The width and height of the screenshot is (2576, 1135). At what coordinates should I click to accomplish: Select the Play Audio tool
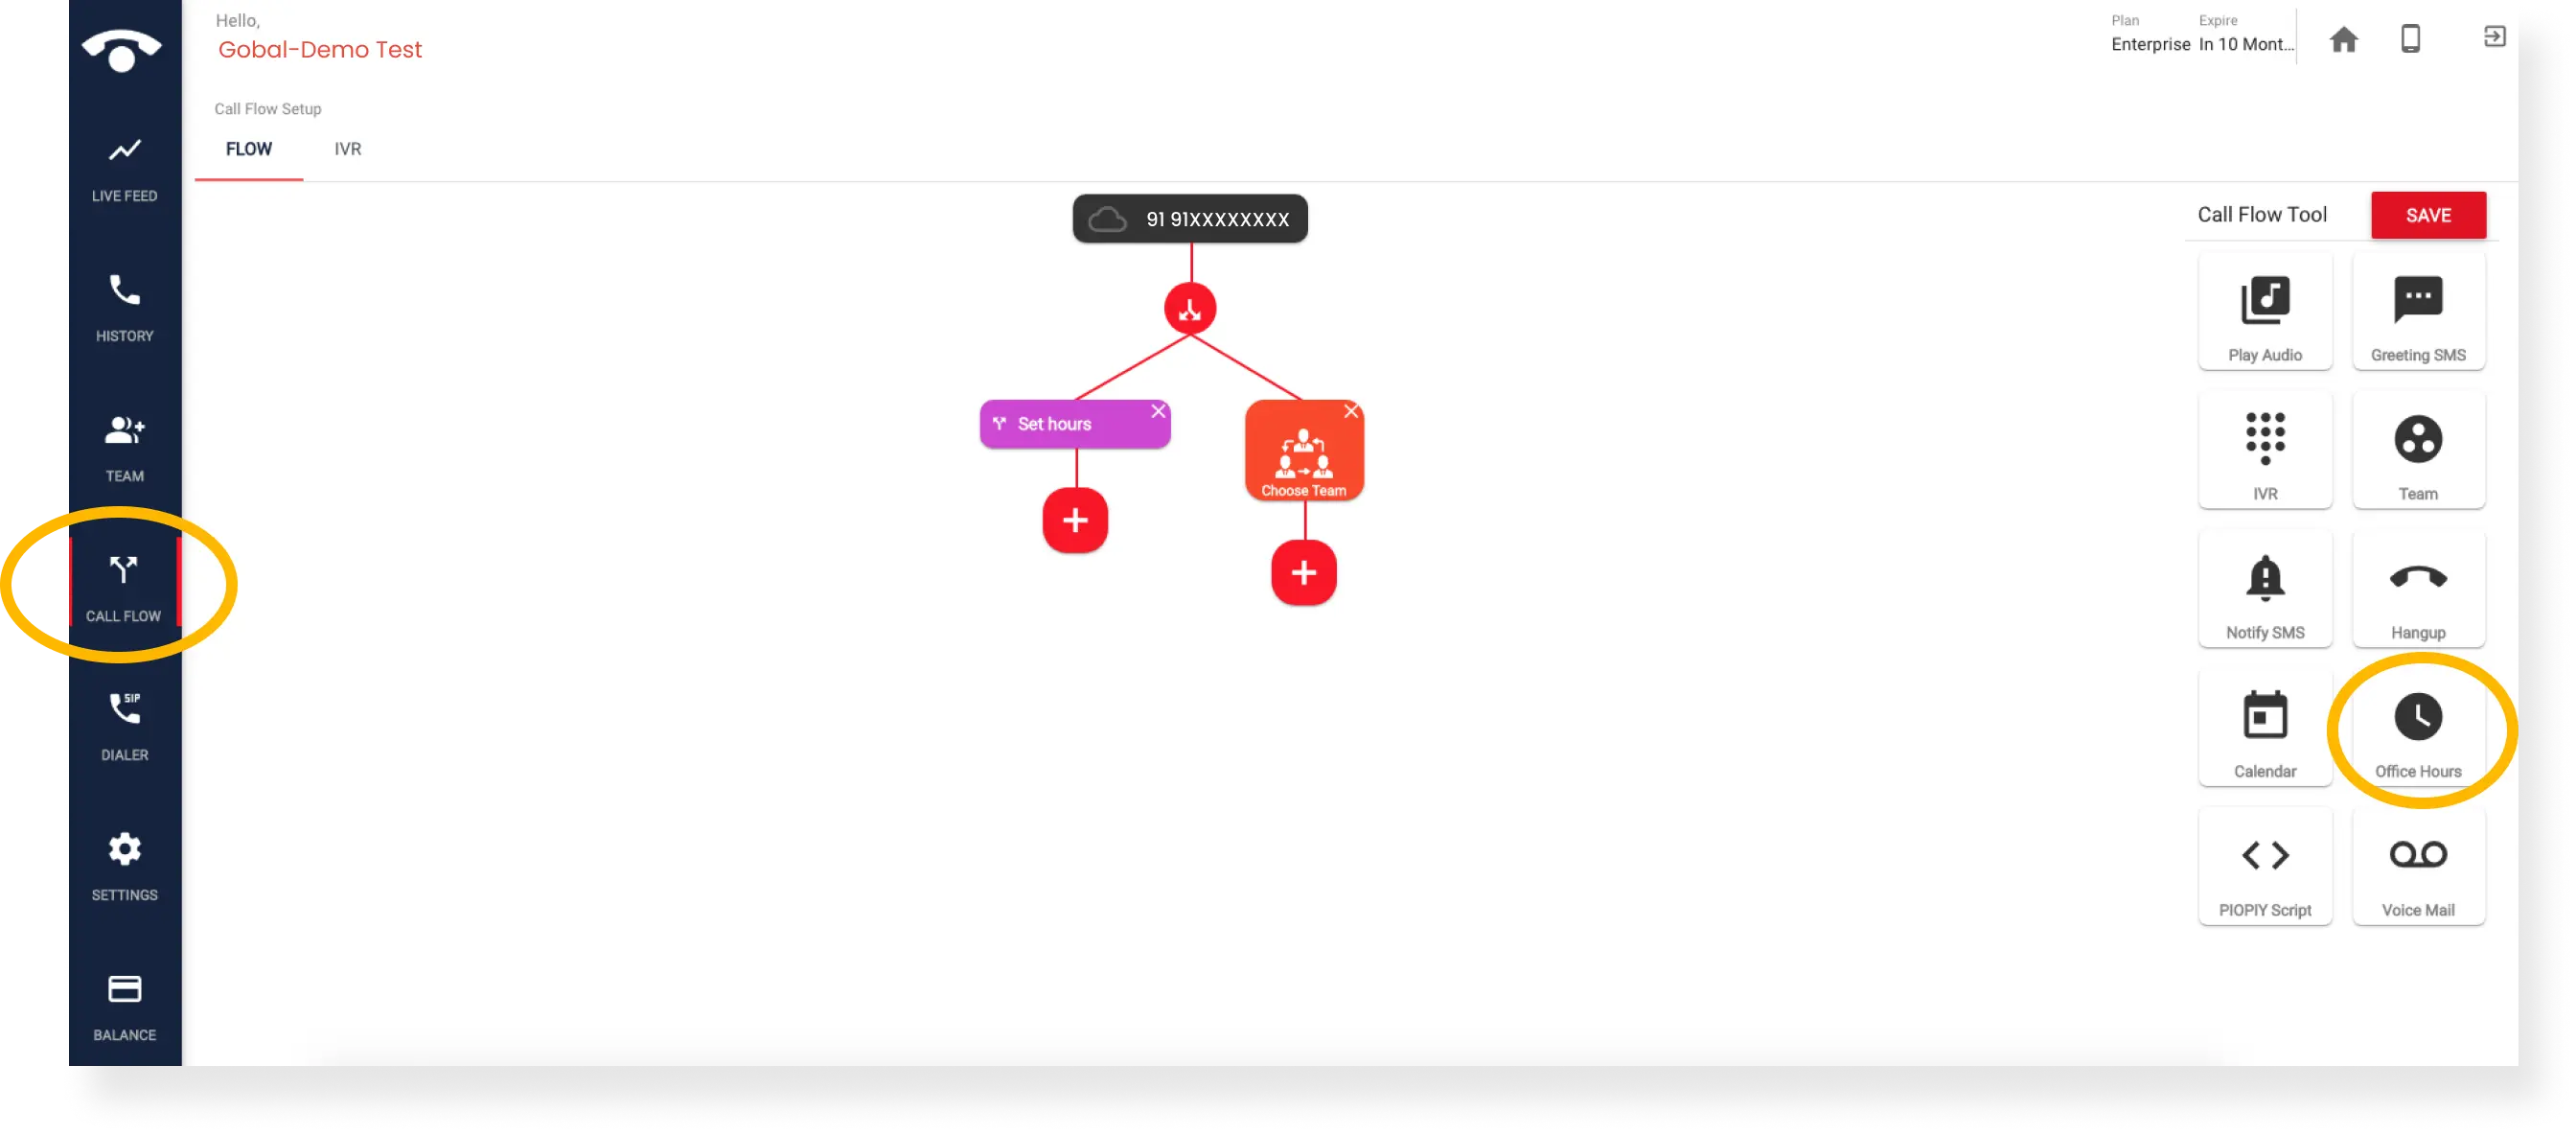pos(2264,313)
